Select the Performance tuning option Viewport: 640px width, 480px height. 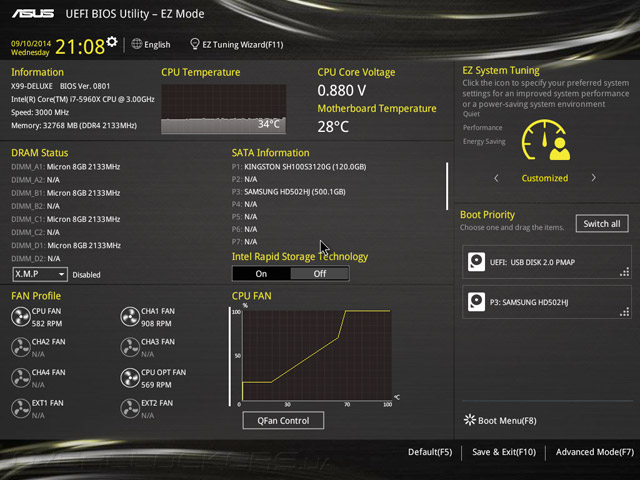(x=482, y=128)
